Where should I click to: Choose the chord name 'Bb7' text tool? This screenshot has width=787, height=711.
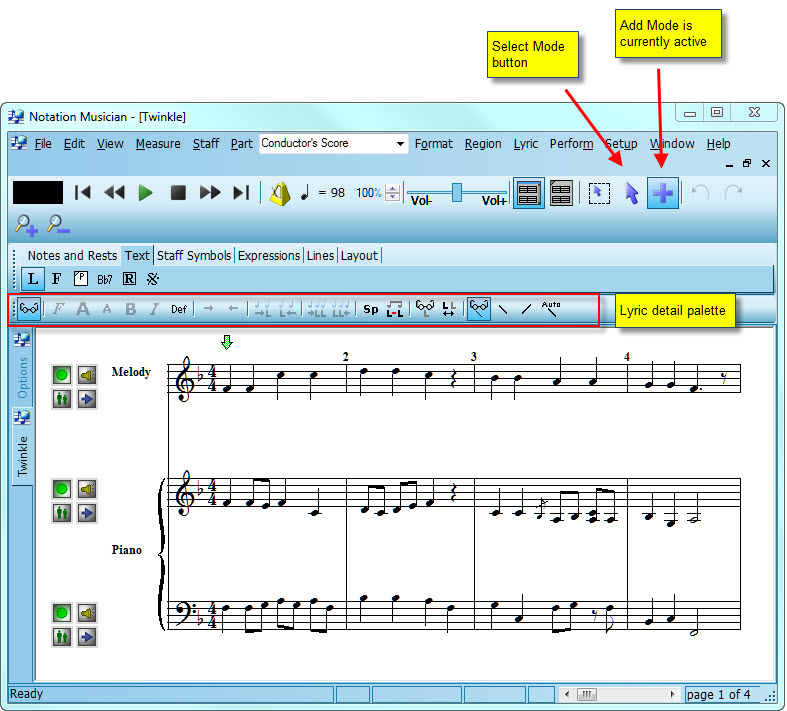point(104,279)
